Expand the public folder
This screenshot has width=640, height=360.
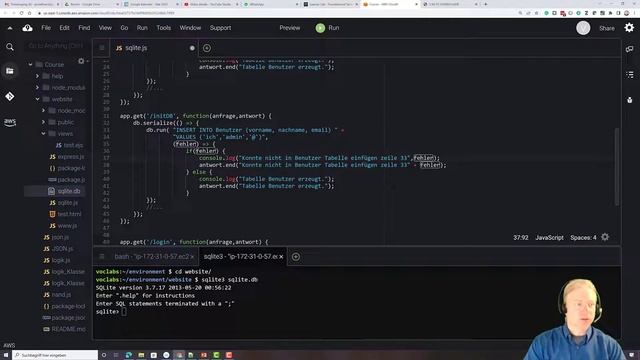click(43, 122)
